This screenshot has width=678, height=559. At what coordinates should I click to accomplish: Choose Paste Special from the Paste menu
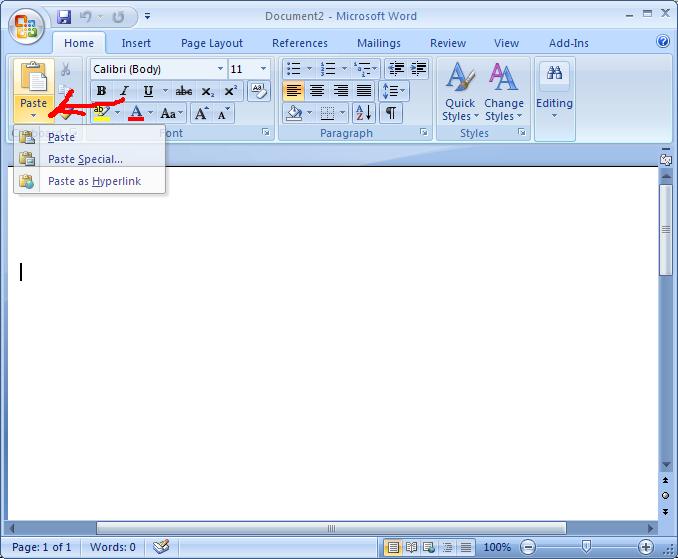pos(85,159)
